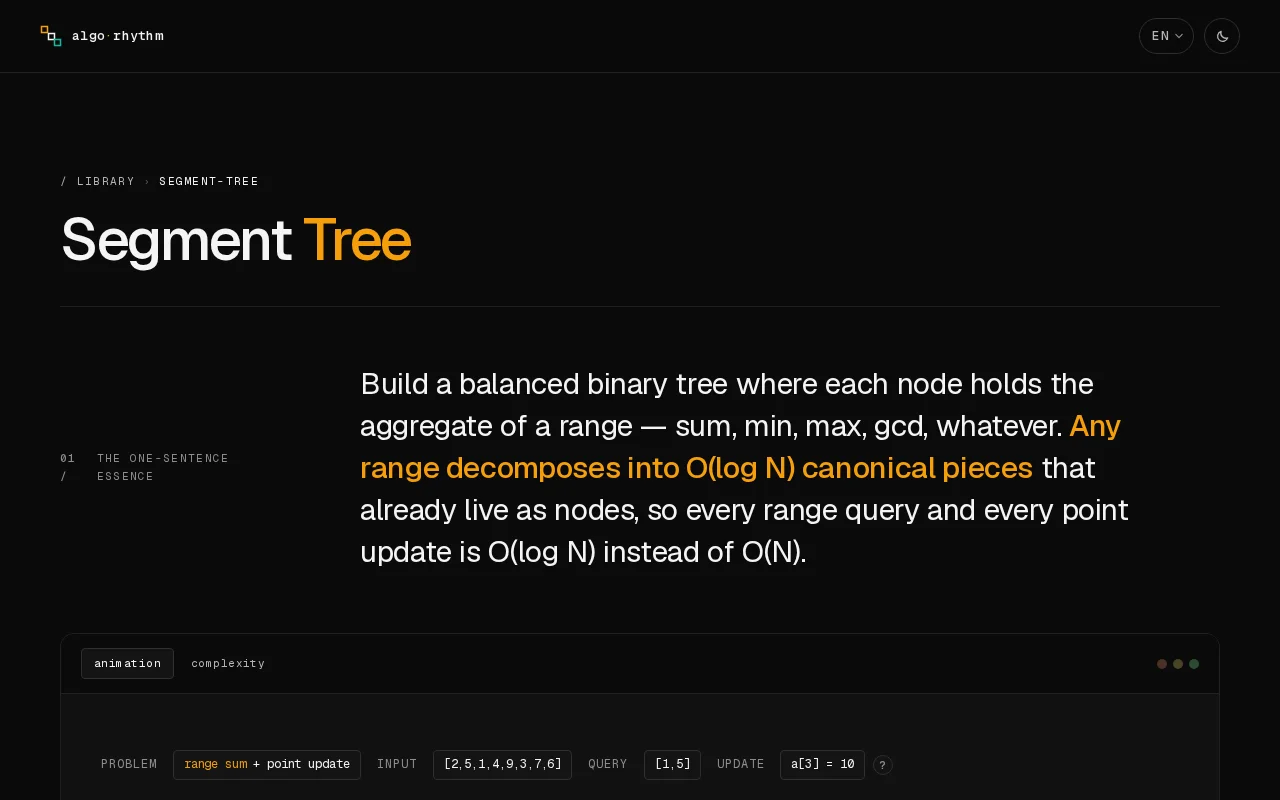Switch to the complexity tab
Image resolution: width=1280 pixels, height=800 pixels.
click(x=228, y=663)
